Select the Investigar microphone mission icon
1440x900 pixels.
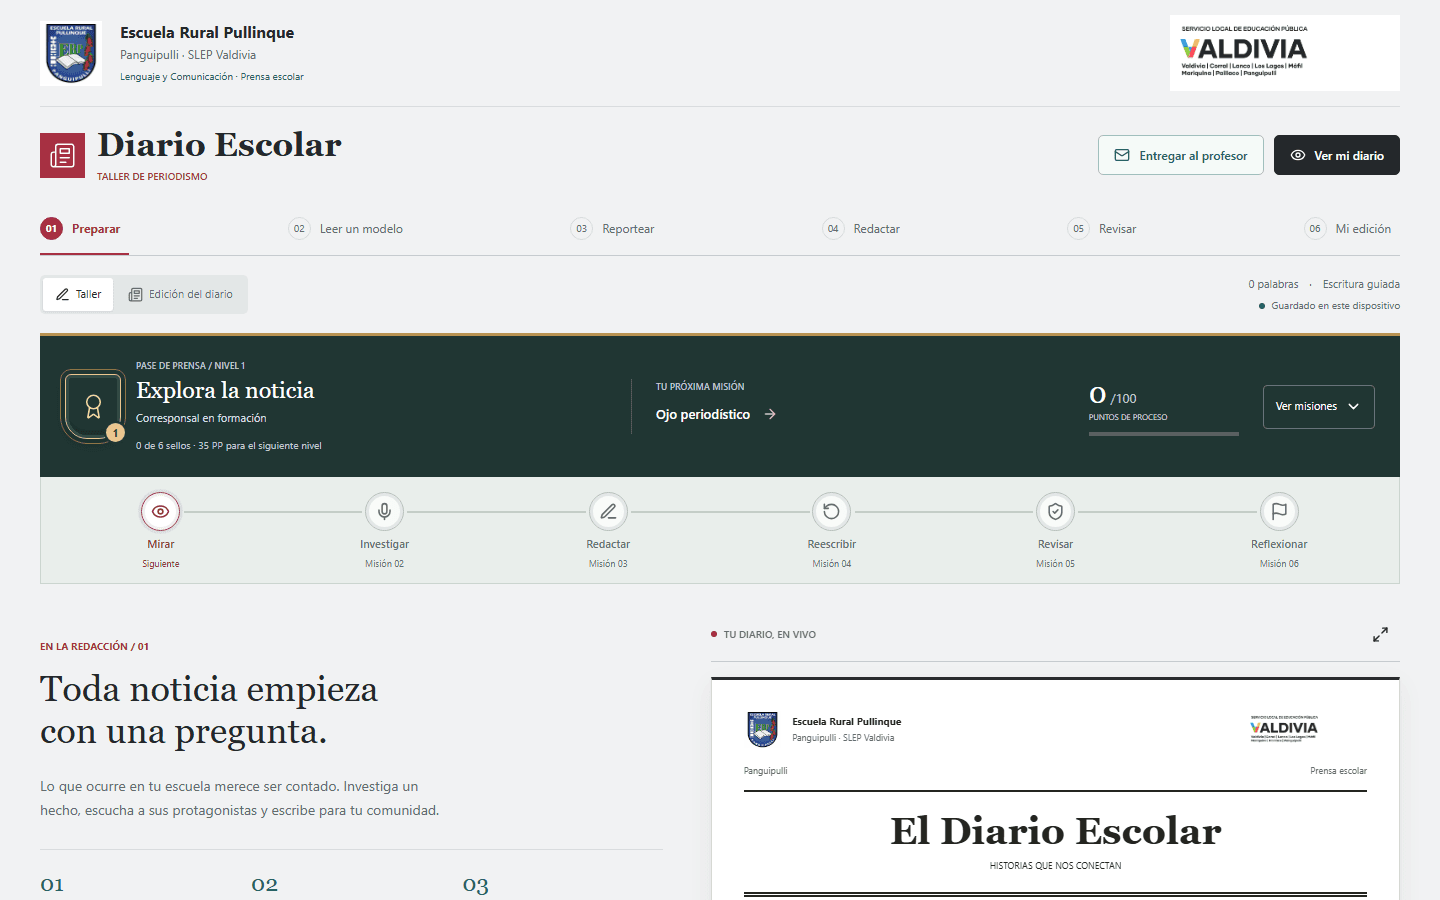(x=384, y=512)
